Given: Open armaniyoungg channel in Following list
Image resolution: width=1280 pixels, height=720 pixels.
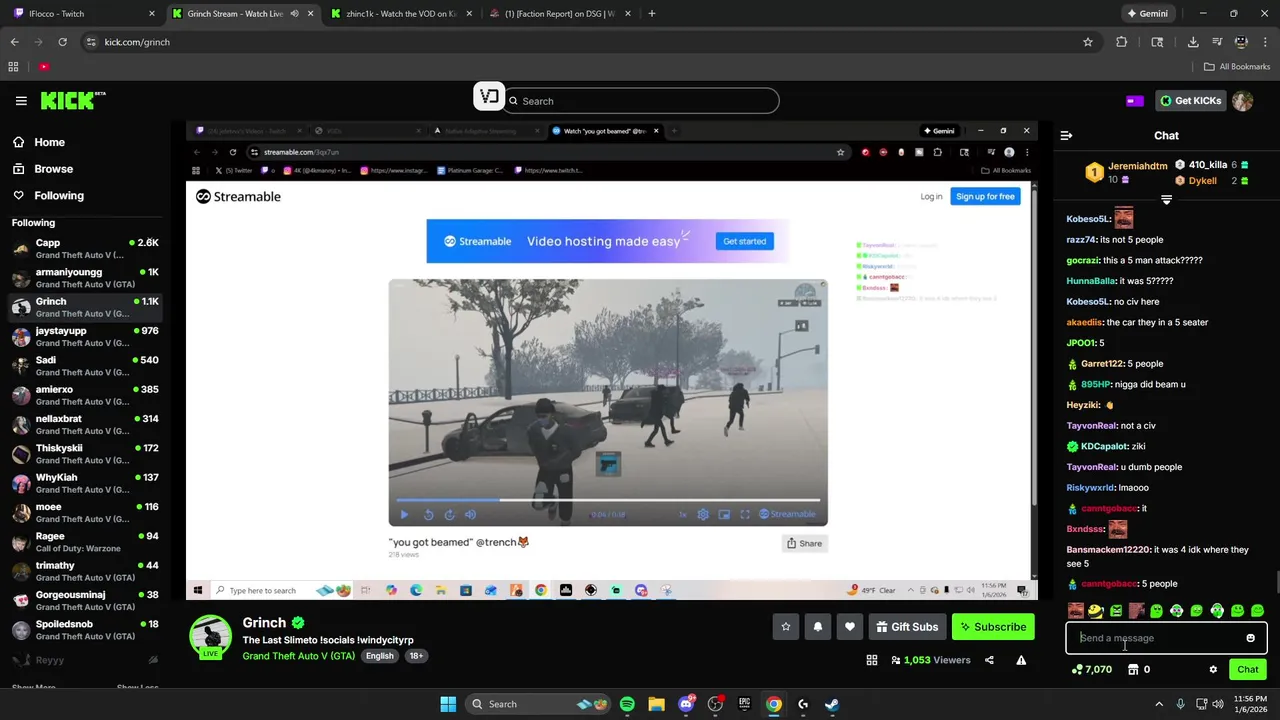Looking at the screenshot, I should coord(84,278).
